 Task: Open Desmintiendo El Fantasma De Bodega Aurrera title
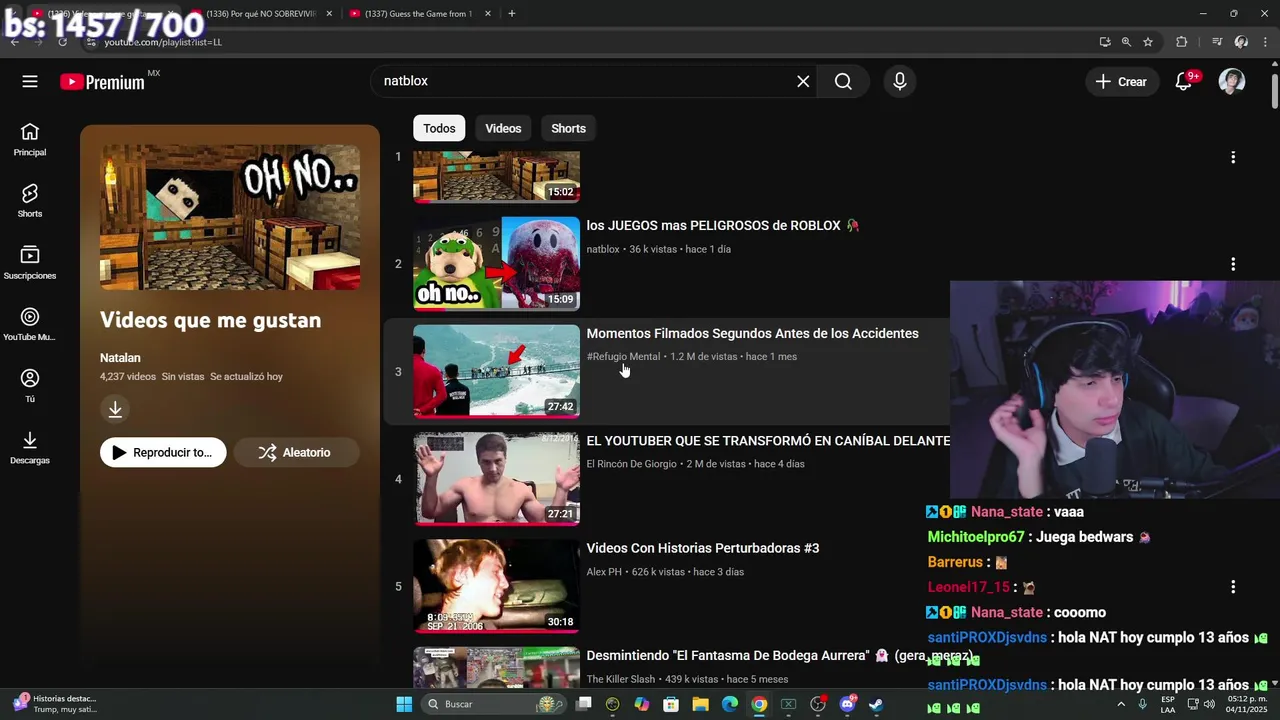(x=779, y=656)
